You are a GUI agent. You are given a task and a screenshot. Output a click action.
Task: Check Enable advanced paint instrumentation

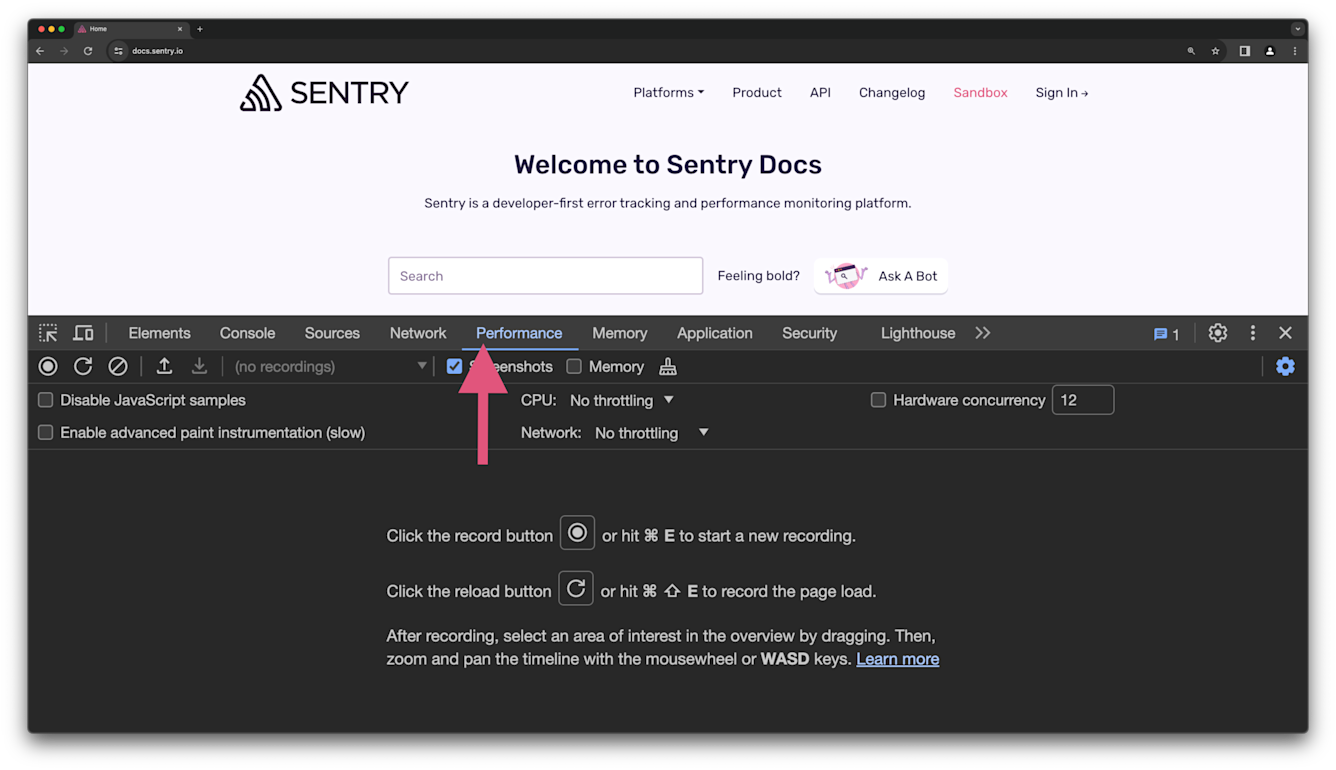click(x=45, y=433)
